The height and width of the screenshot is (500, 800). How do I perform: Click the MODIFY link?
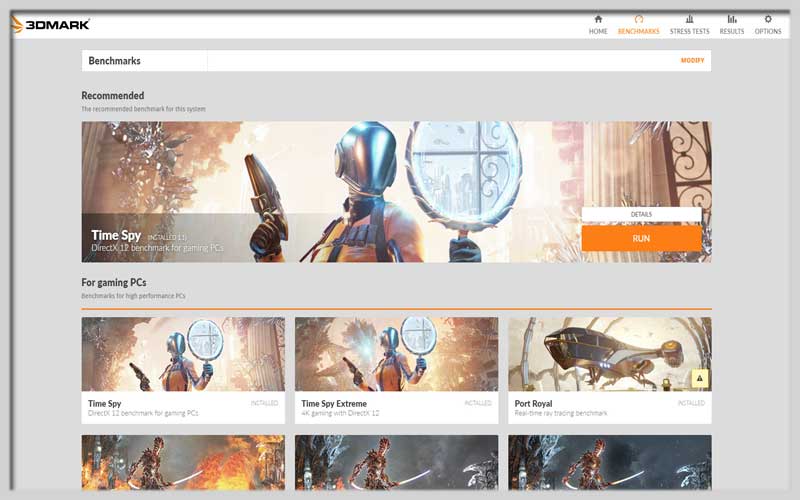coord(692,60)
